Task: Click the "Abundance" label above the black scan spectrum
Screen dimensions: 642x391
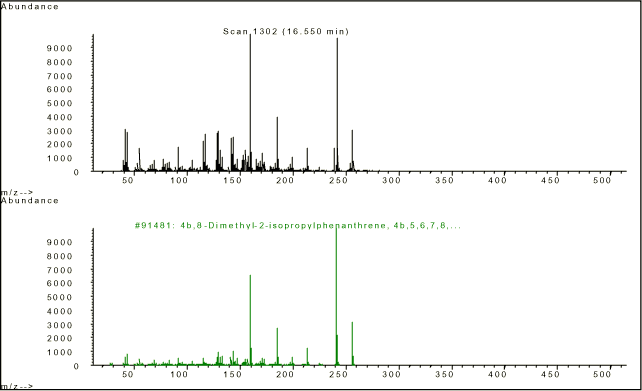Action: (29, 7)
